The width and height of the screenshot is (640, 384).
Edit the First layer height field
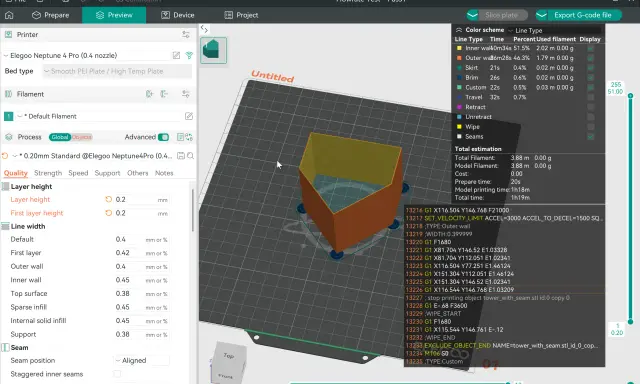[x=141, y=213]
